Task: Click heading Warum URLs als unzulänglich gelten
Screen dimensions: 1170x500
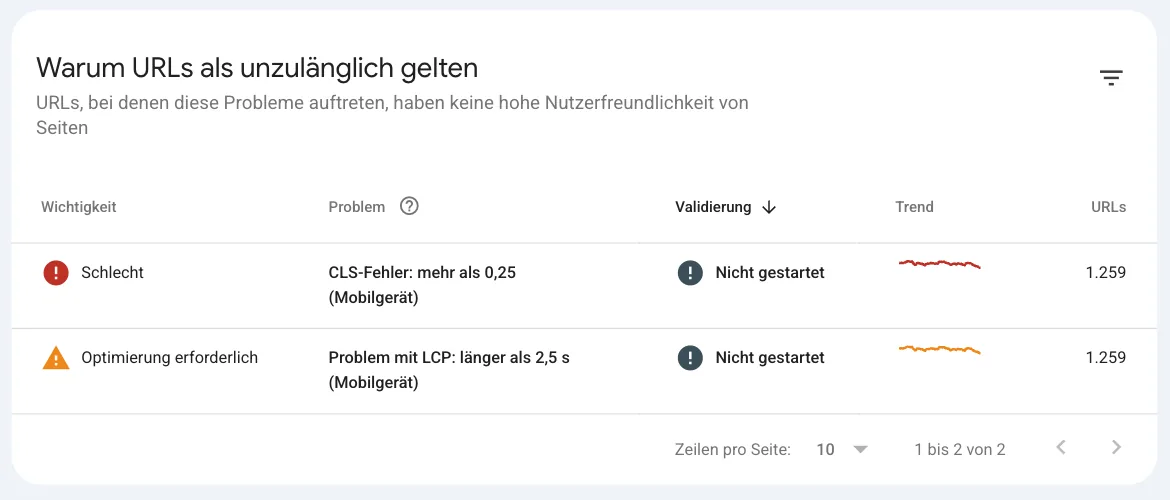Action: (x=257, y=68)
